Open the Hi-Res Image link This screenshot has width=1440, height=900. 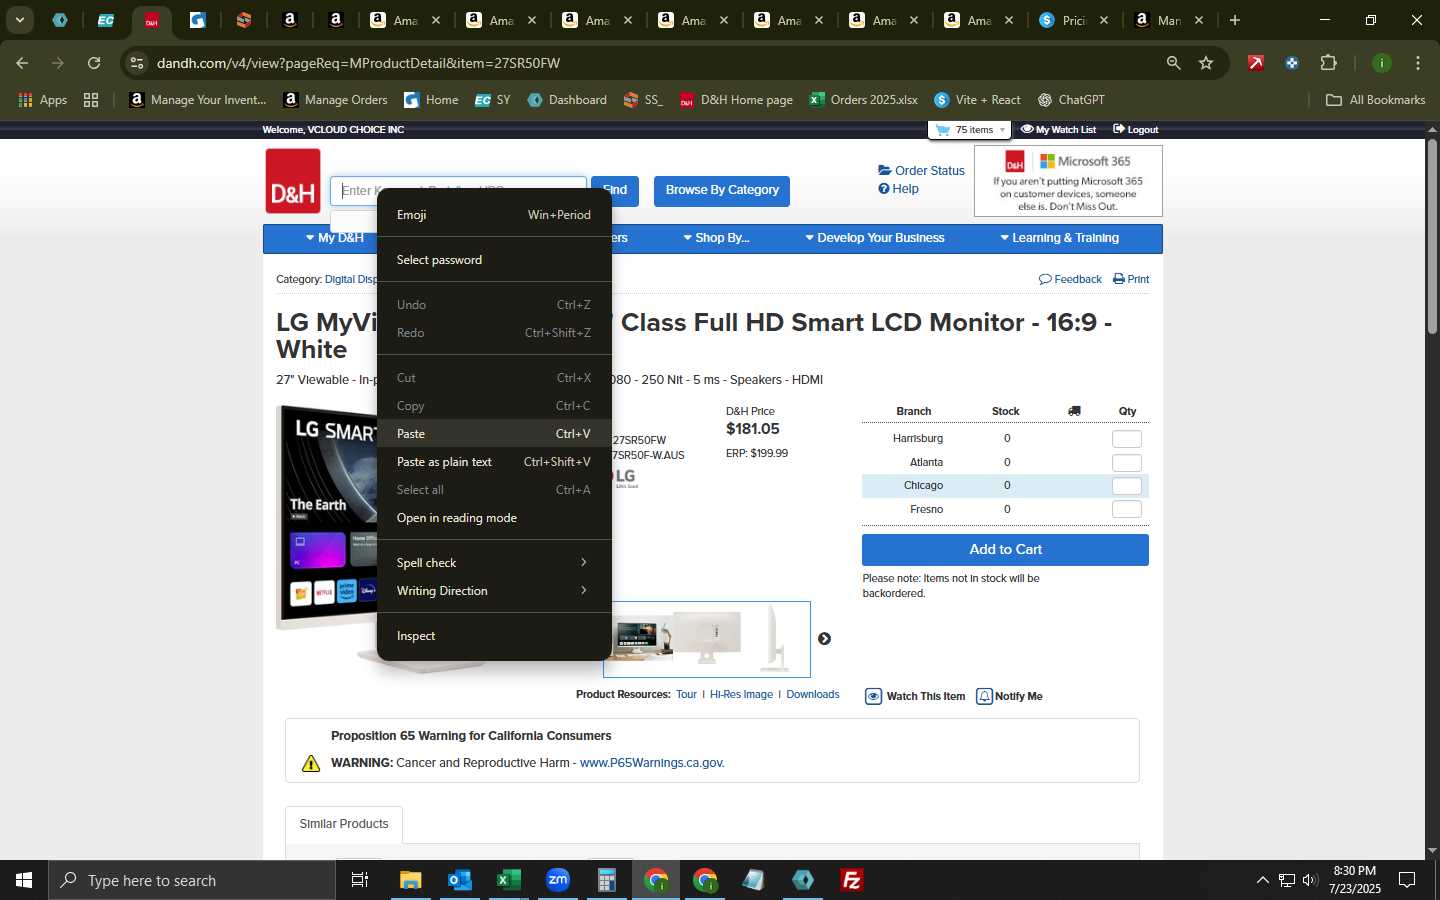(741, 695)
